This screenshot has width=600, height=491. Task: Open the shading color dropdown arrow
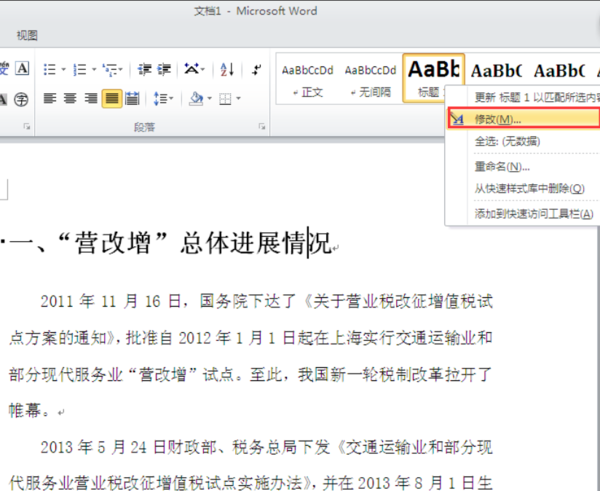pos(209,99)
